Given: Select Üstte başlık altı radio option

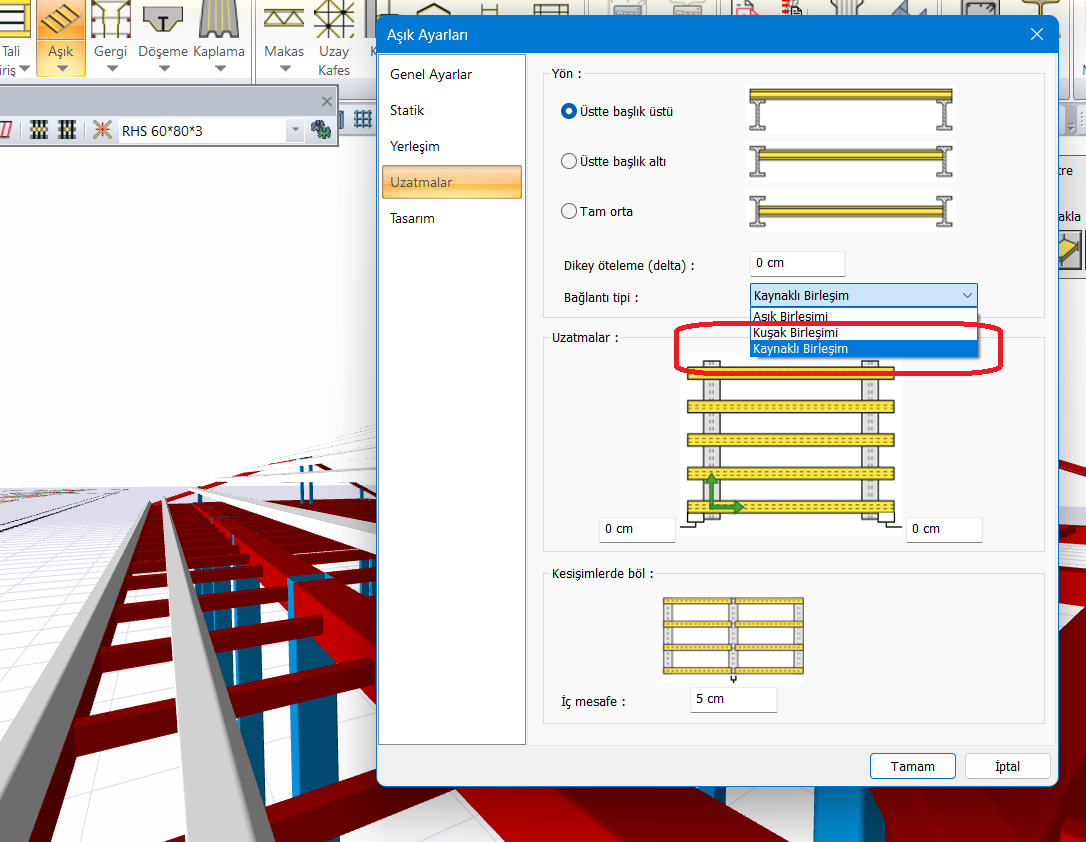Looking at the screenshot, I should coord(569,161).
